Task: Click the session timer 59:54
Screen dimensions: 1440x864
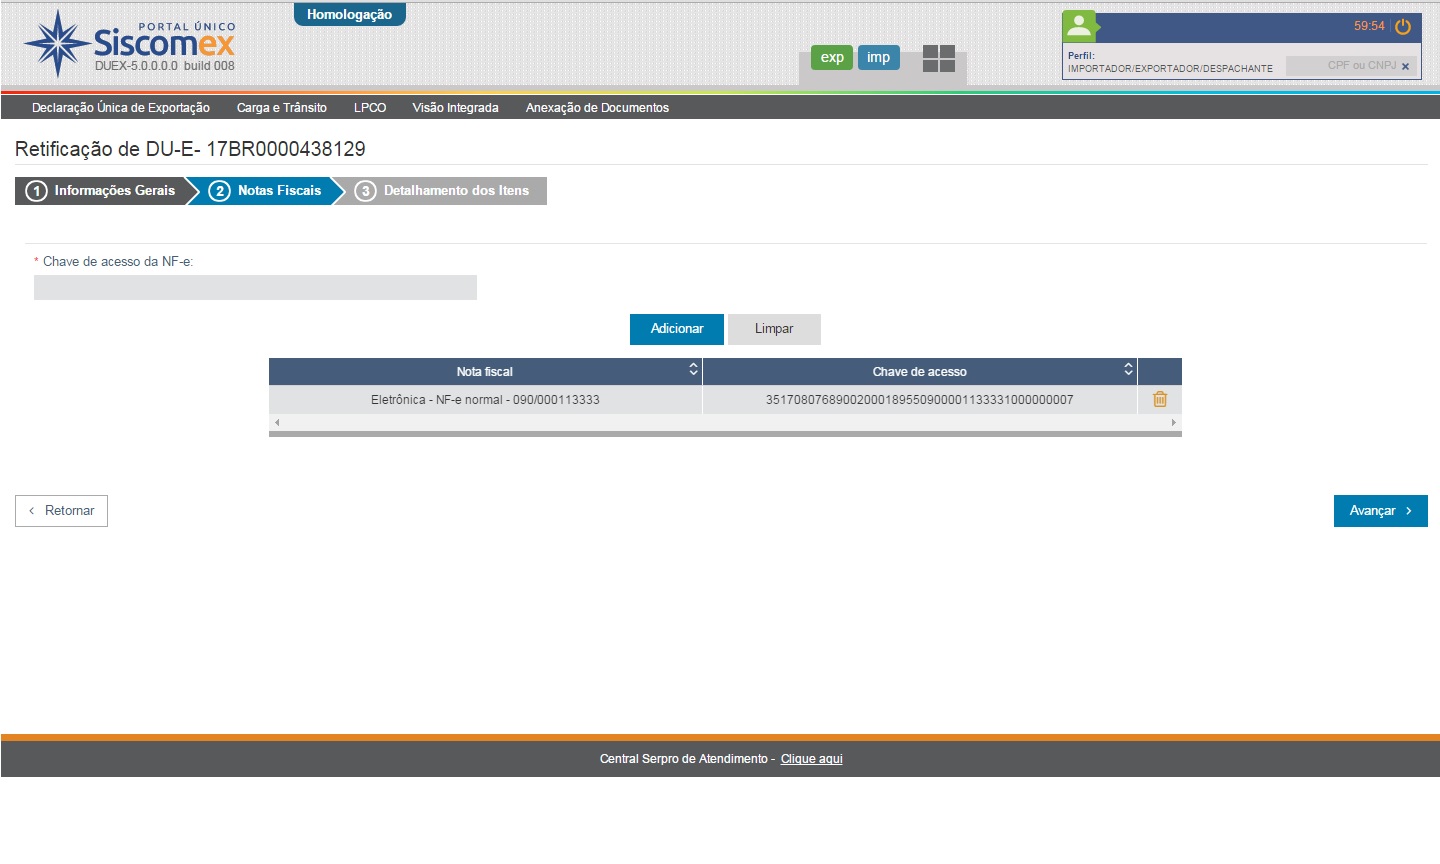Action: pyautogui.click(x=1369, y=26)
